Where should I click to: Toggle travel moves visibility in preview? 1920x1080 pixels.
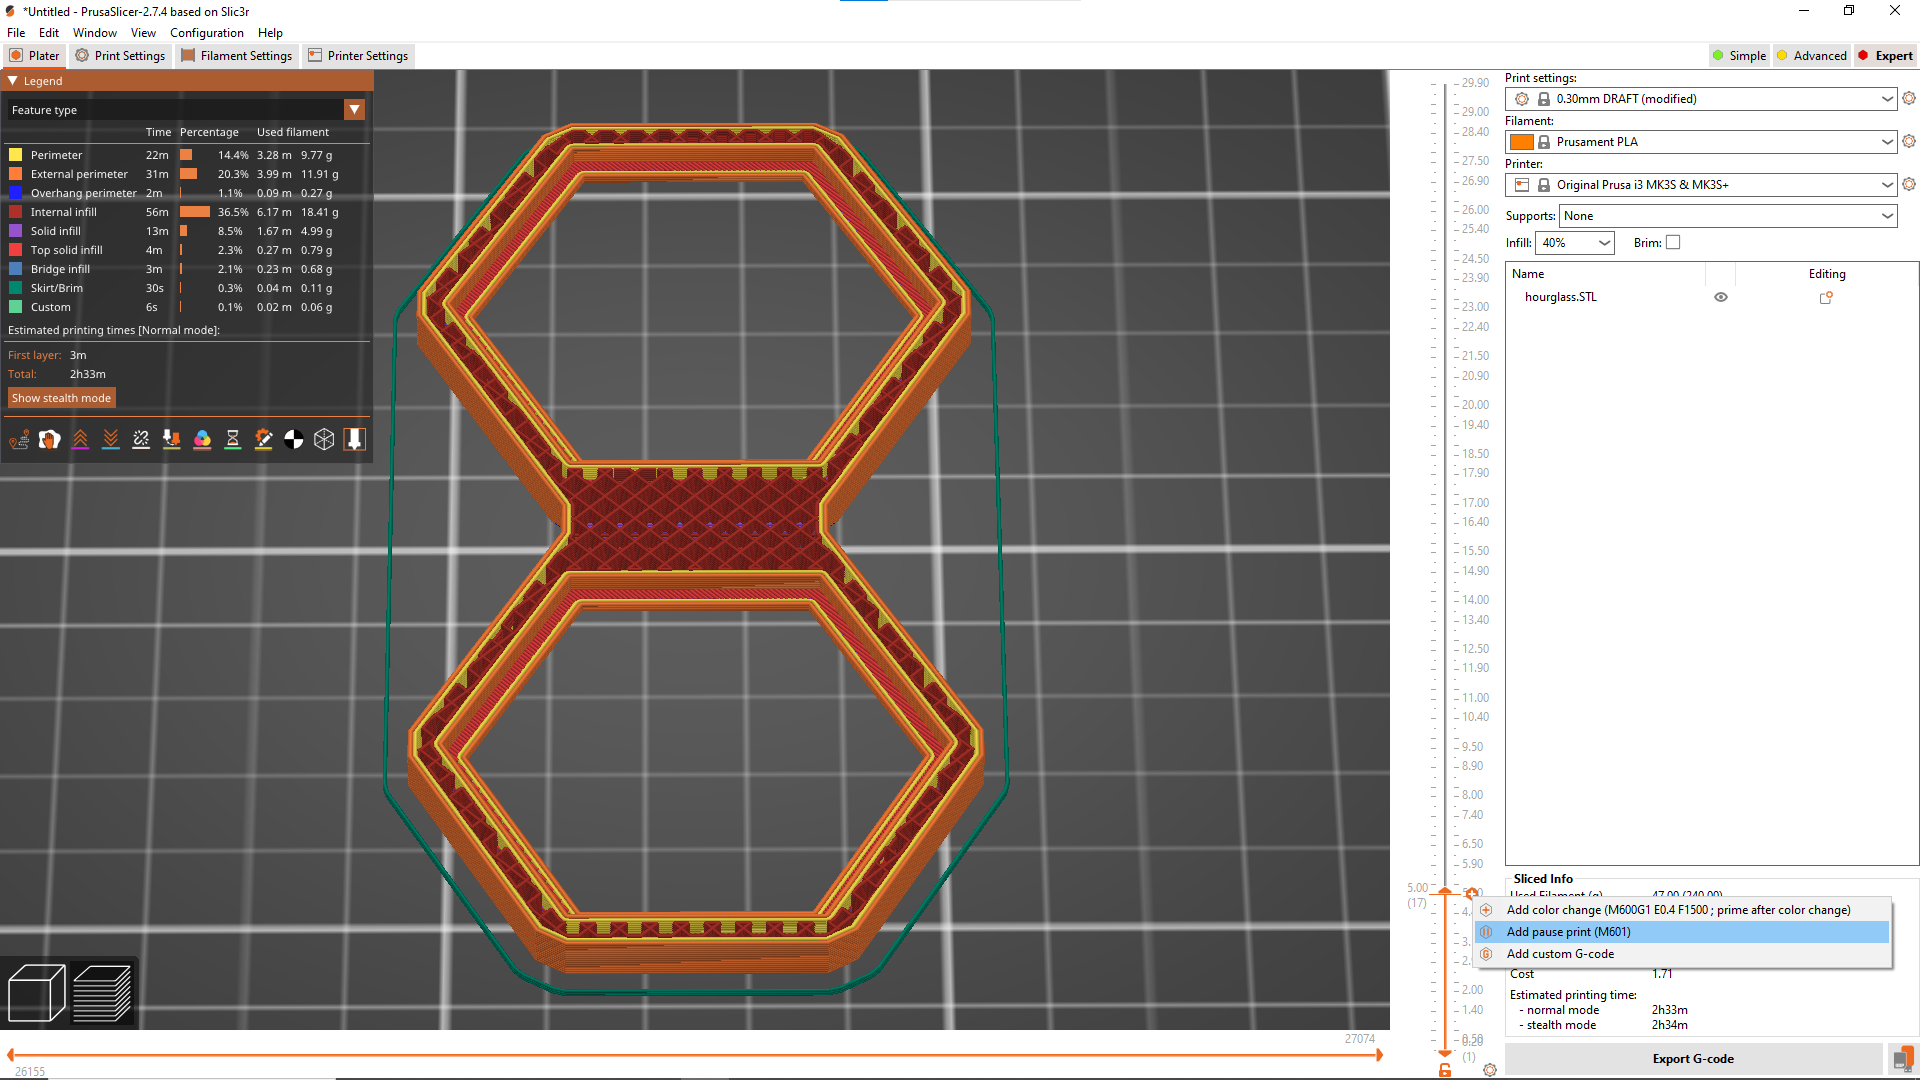pyautogui.click(x=19, y=439)
